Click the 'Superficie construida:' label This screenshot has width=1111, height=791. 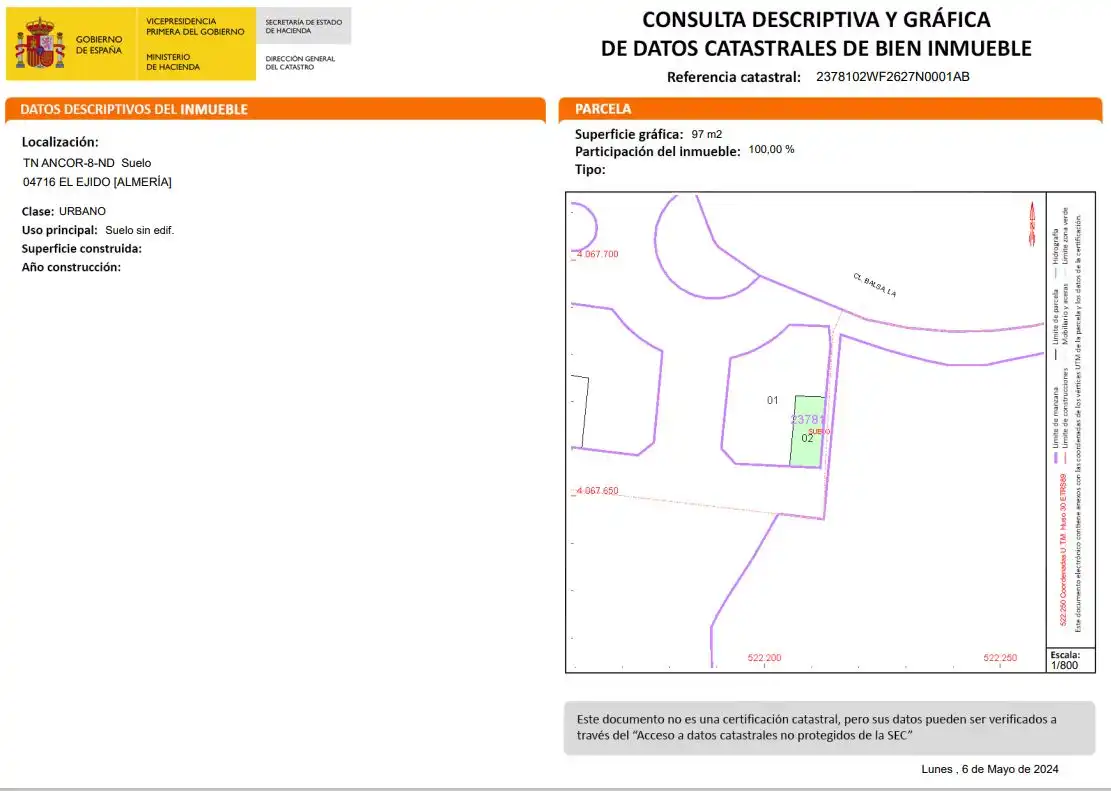tap(81, 249)
